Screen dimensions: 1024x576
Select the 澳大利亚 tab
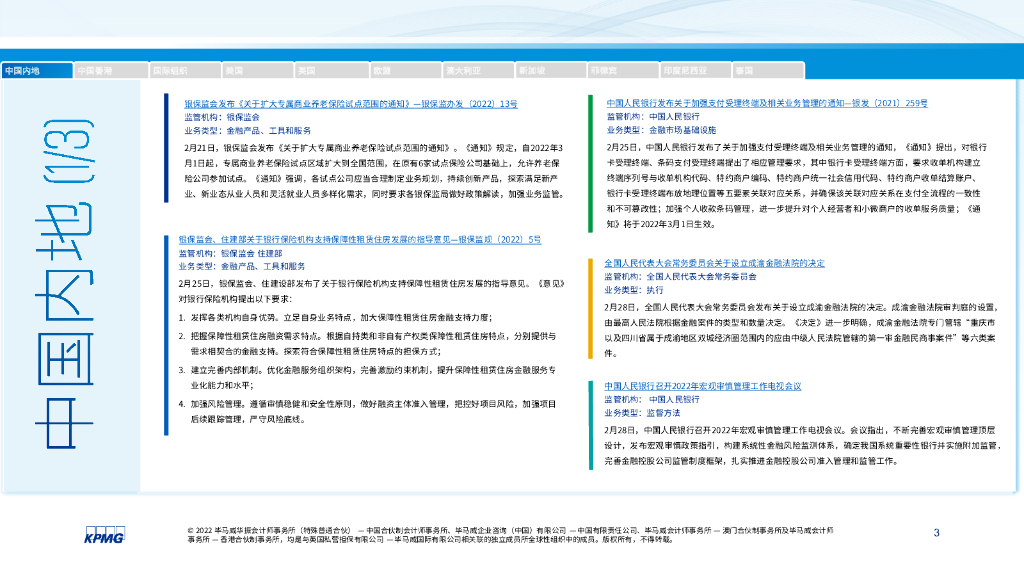[475, 71]
